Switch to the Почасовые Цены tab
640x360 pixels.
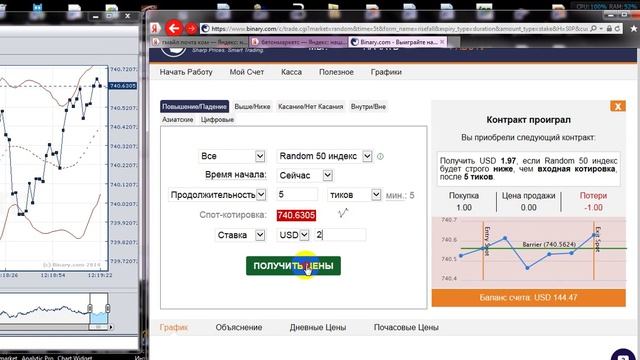click(406, 327)
